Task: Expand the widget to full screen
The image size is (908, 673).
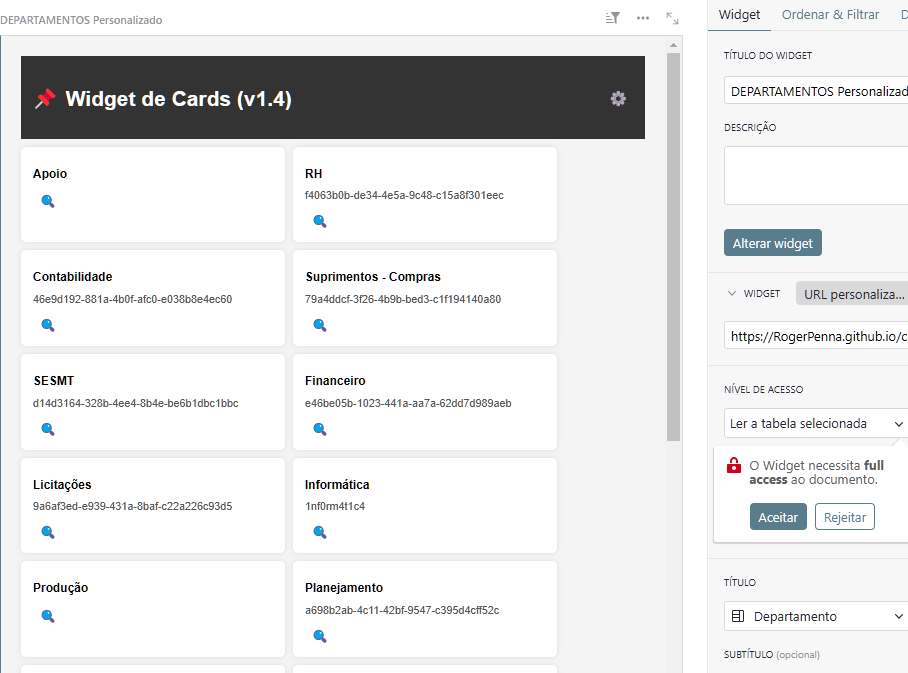Action: 672,18
